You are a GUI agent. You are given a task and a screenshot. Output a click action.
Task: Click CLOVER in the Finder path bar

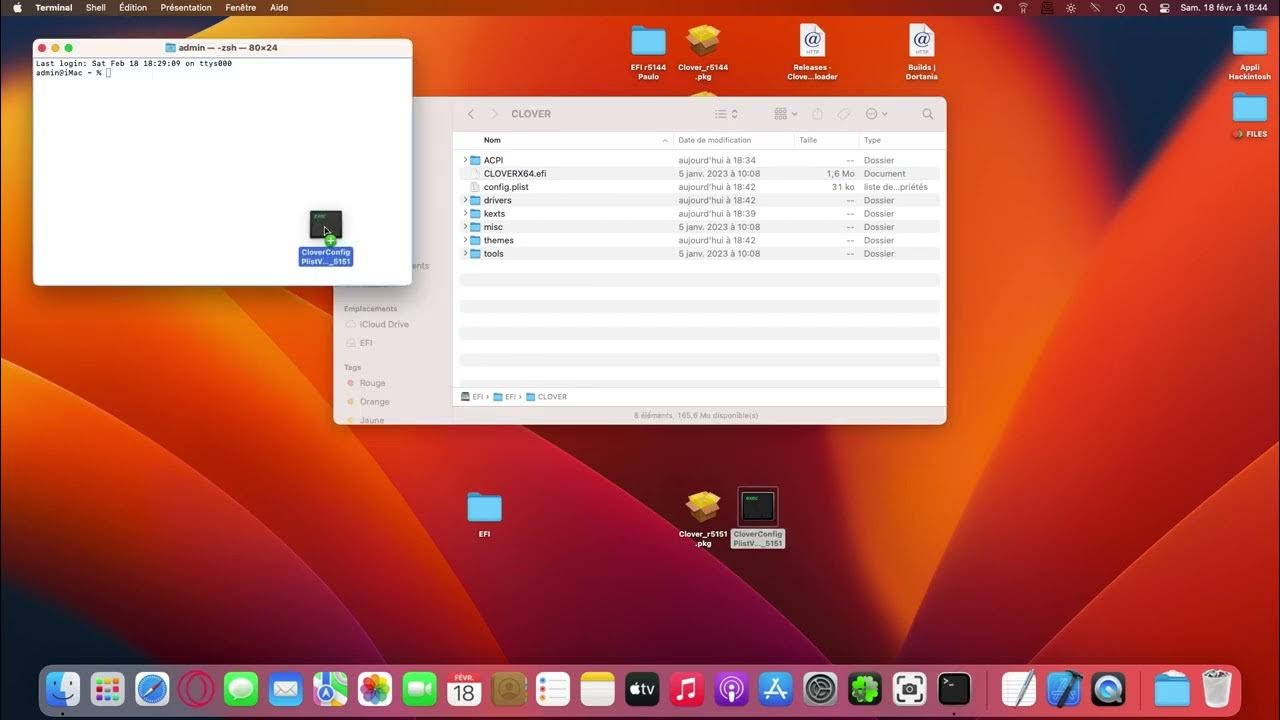[x=546, y=397]
